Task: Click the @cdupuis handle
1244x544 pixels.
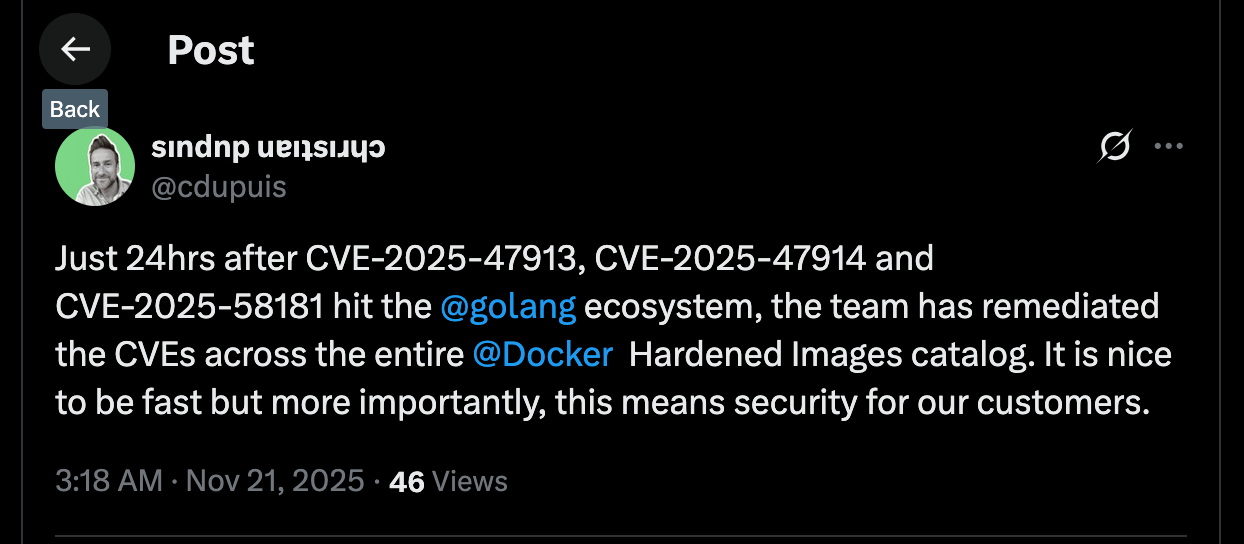Action: pos(219,186)
